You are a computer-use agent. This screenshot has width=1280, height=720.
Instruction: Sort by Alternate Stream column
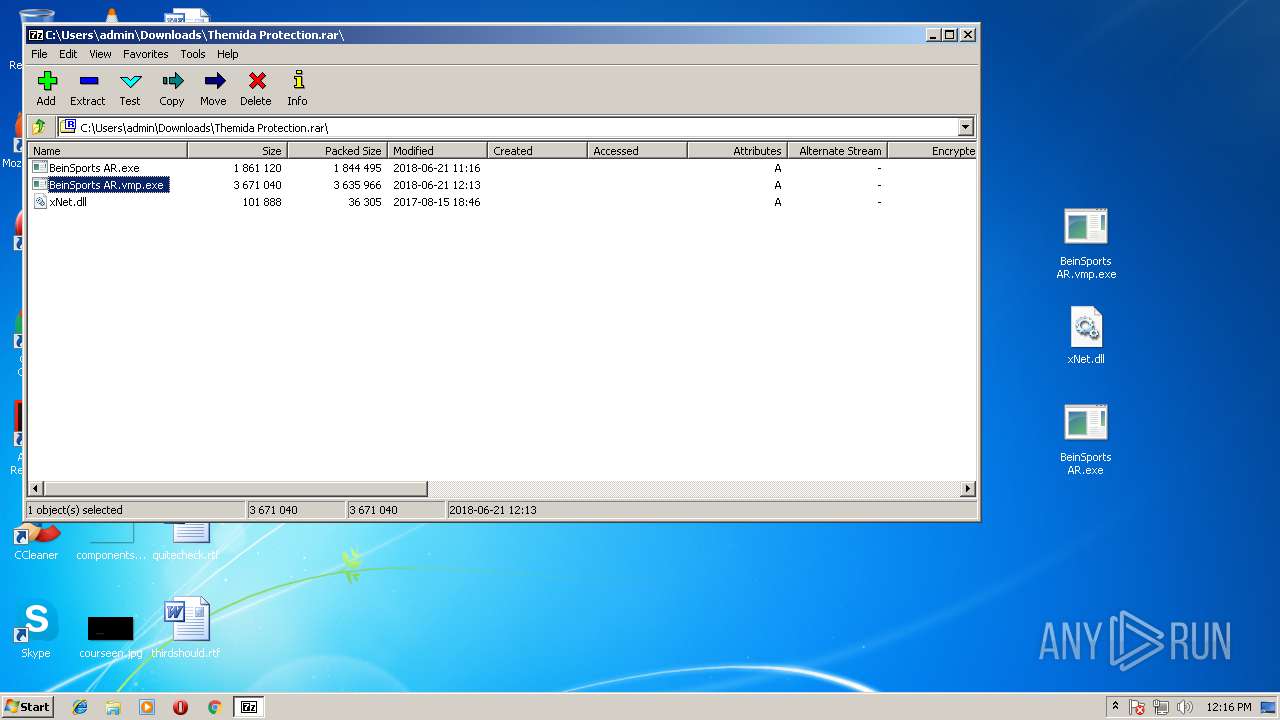pyautogui.click(x=838, y=151)
